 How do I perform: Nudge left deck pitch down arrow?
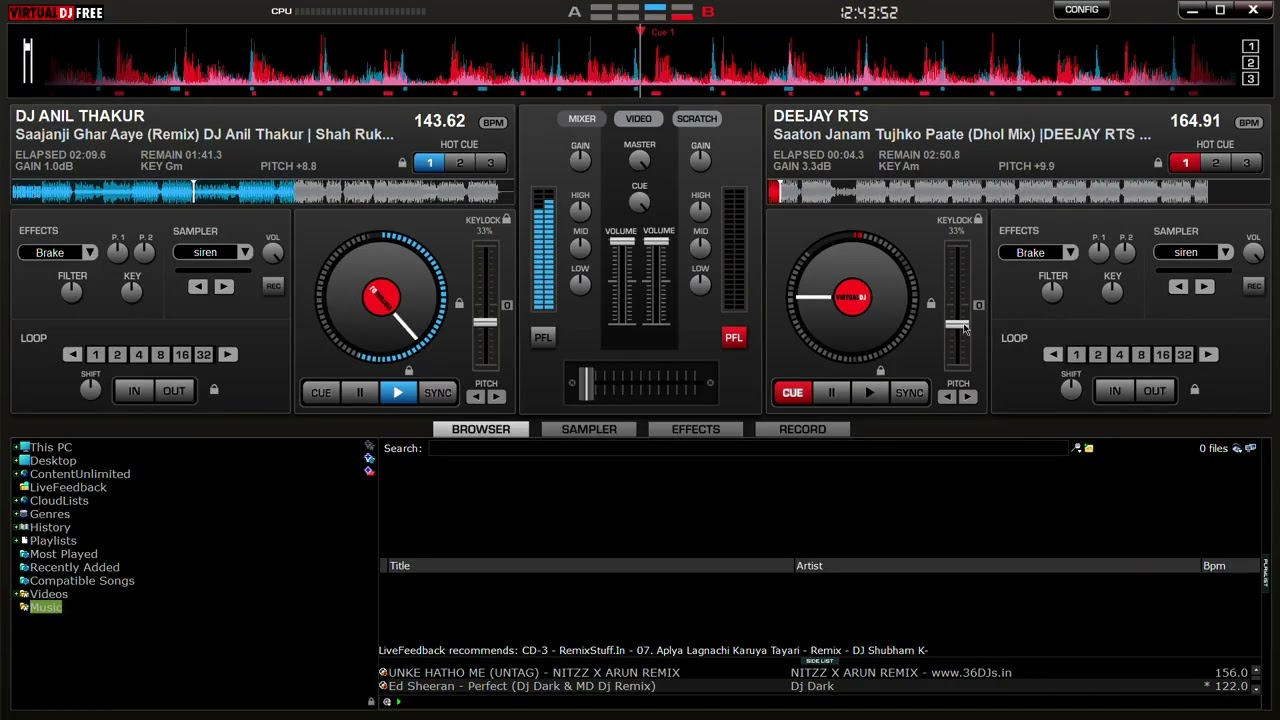tap(475, 397)
